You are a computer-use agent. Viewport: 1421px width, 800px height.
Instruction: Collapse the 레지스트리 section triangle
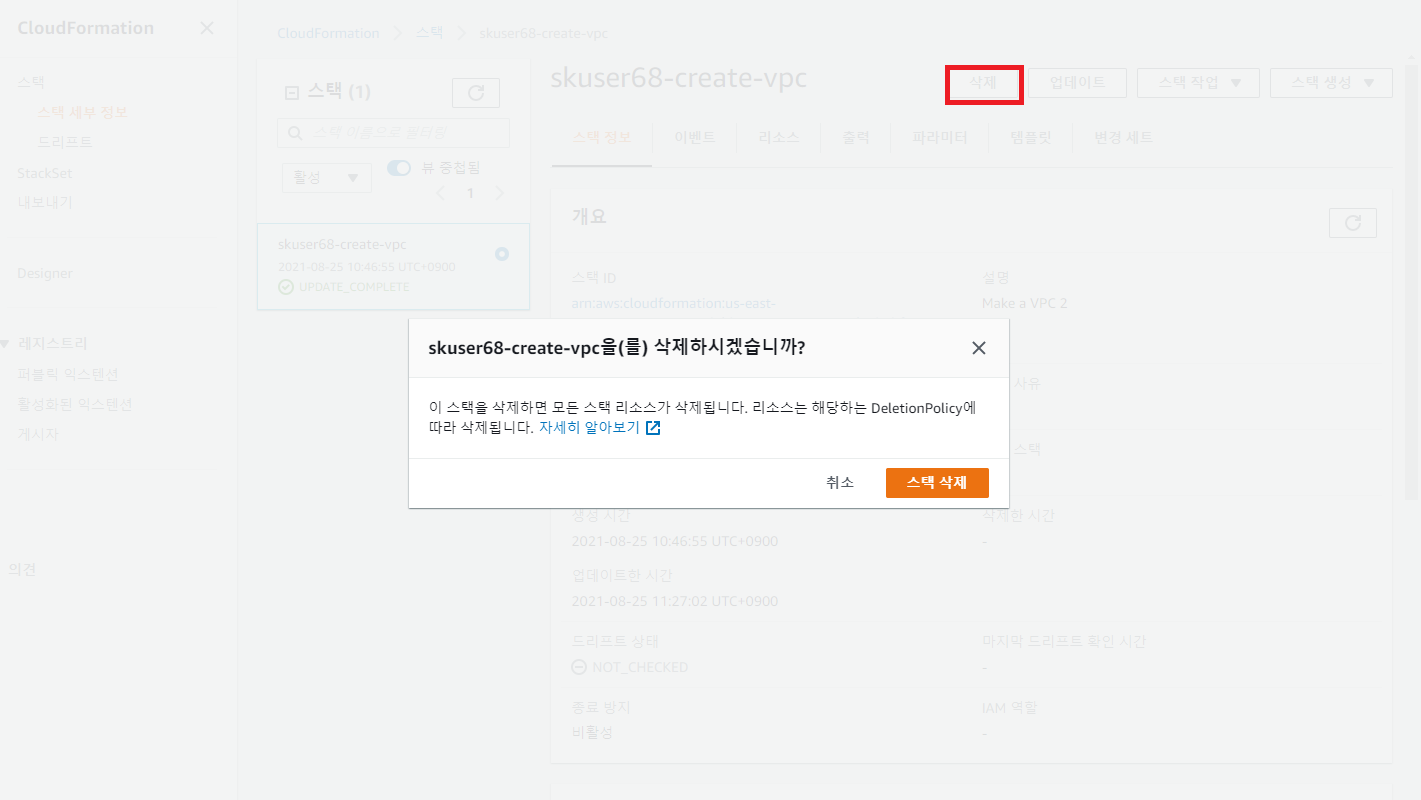tap(5, 344)
